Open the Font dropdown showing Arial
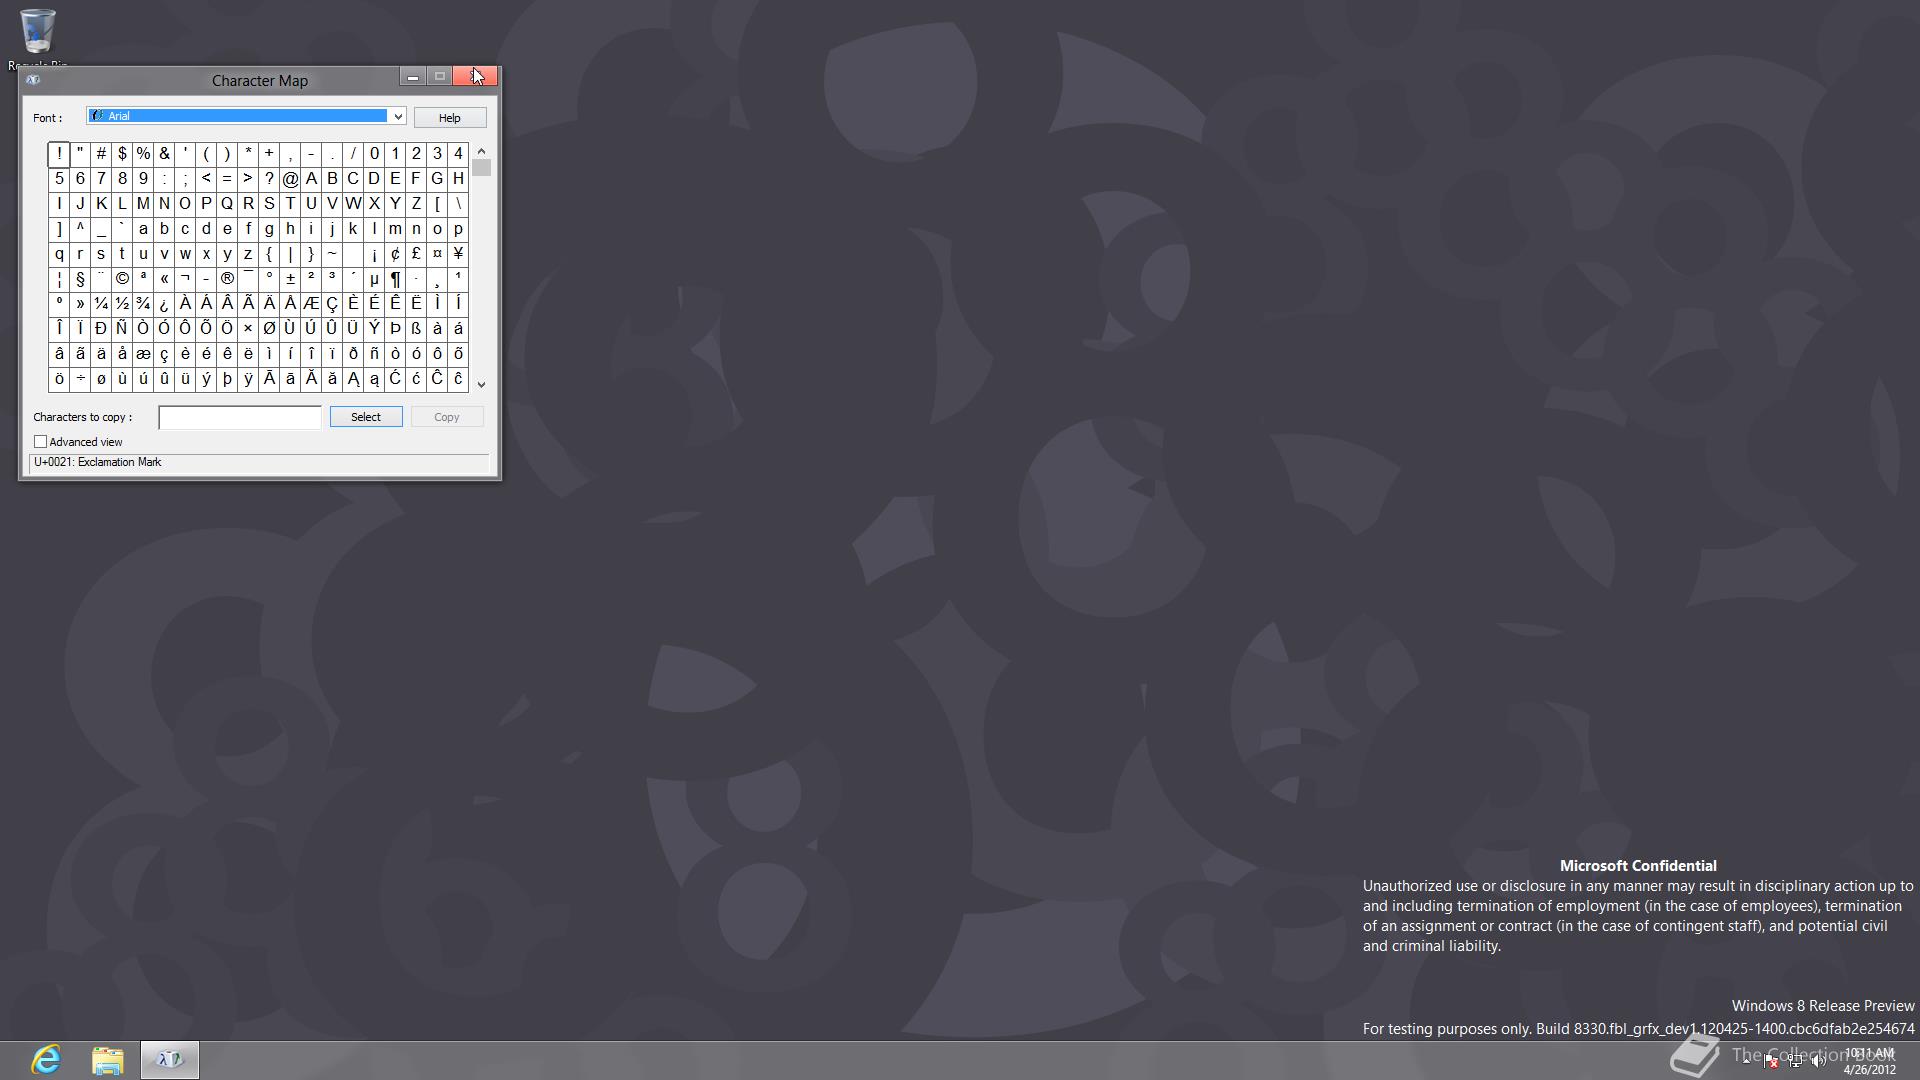The height and width of the screenshot is (1080, 1920). [246, 116]
